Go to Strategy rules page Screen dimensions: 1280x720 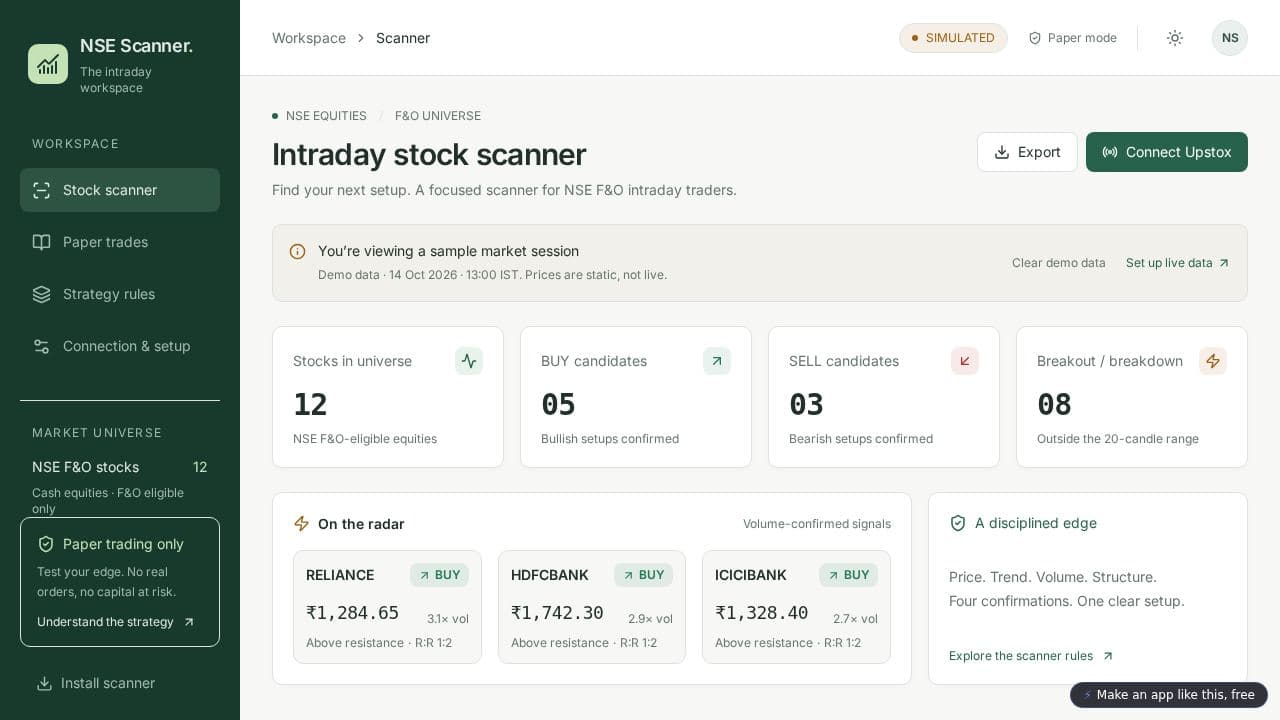click(x=120, y=294)
